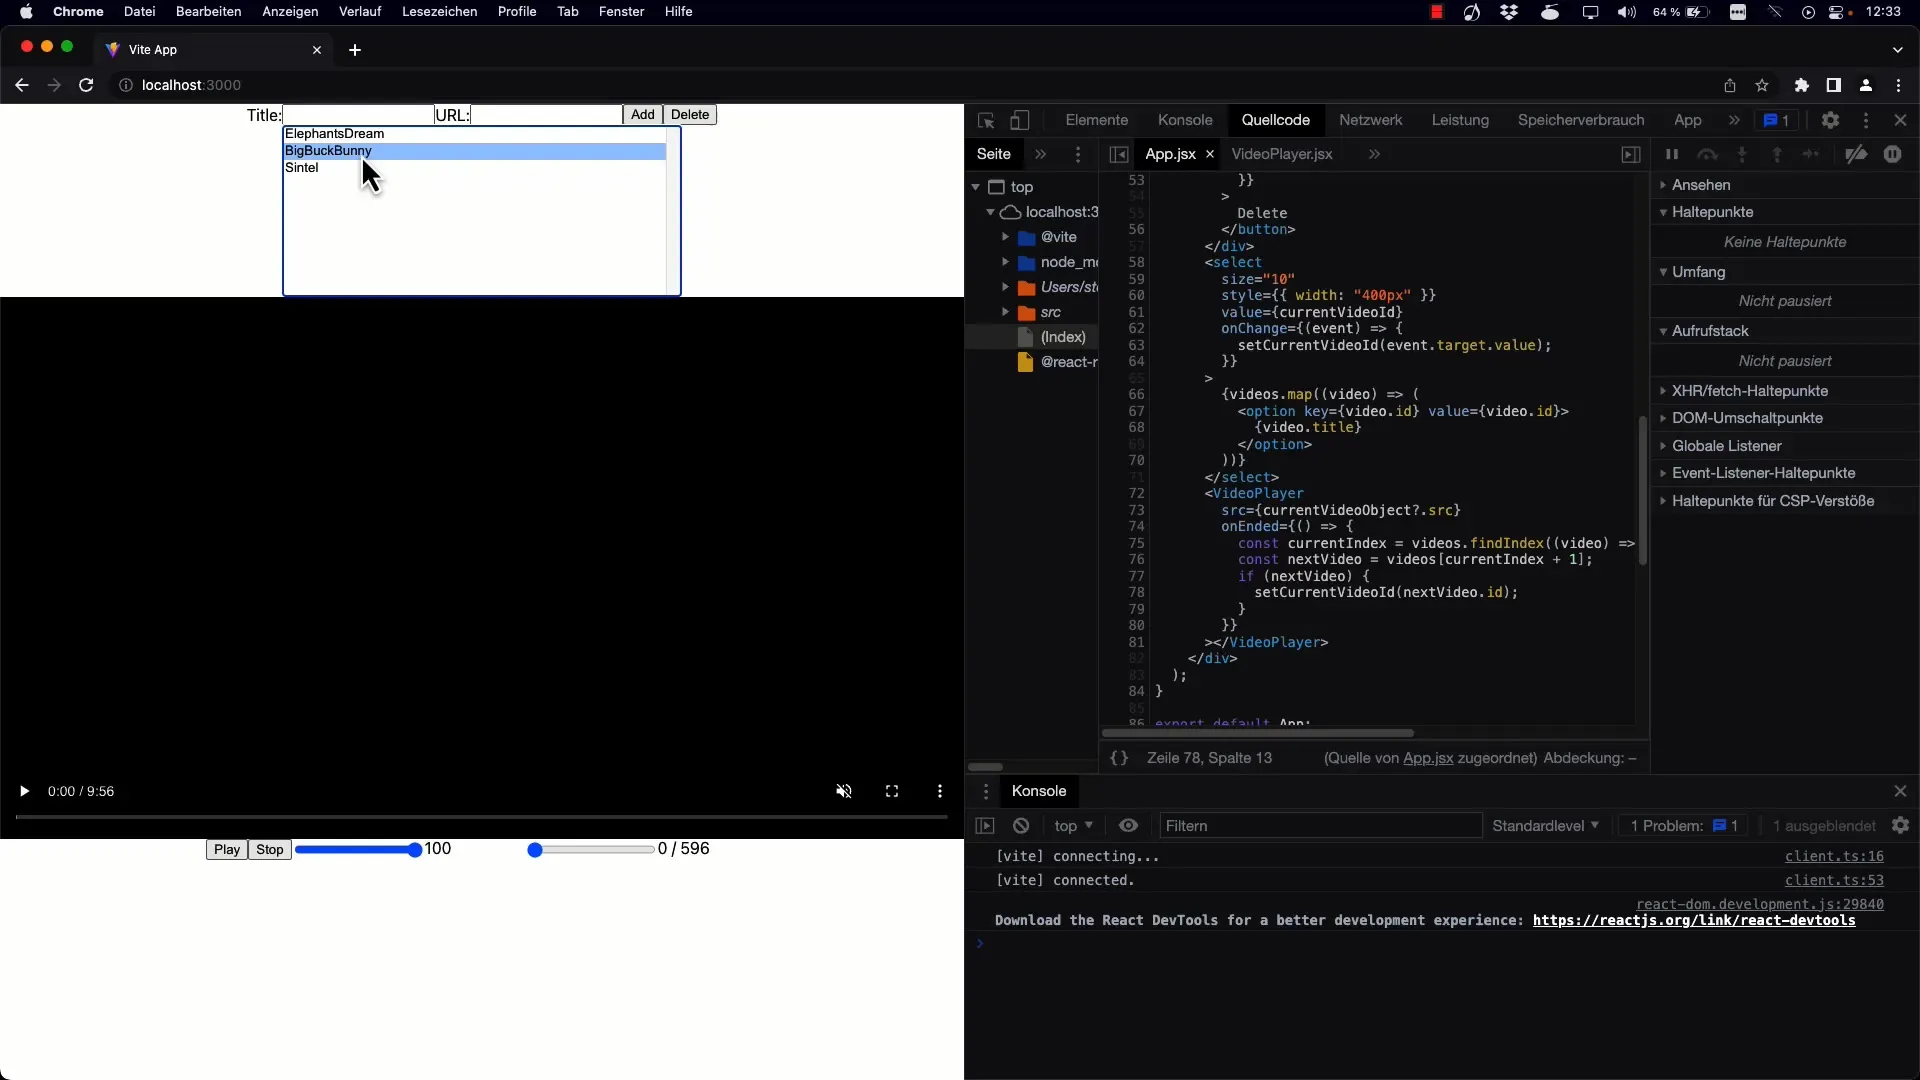The height and width of the screenshot is (1080, 1920).
Task: Toggle the video captions/subtitles icon
Action: point(939,790)
